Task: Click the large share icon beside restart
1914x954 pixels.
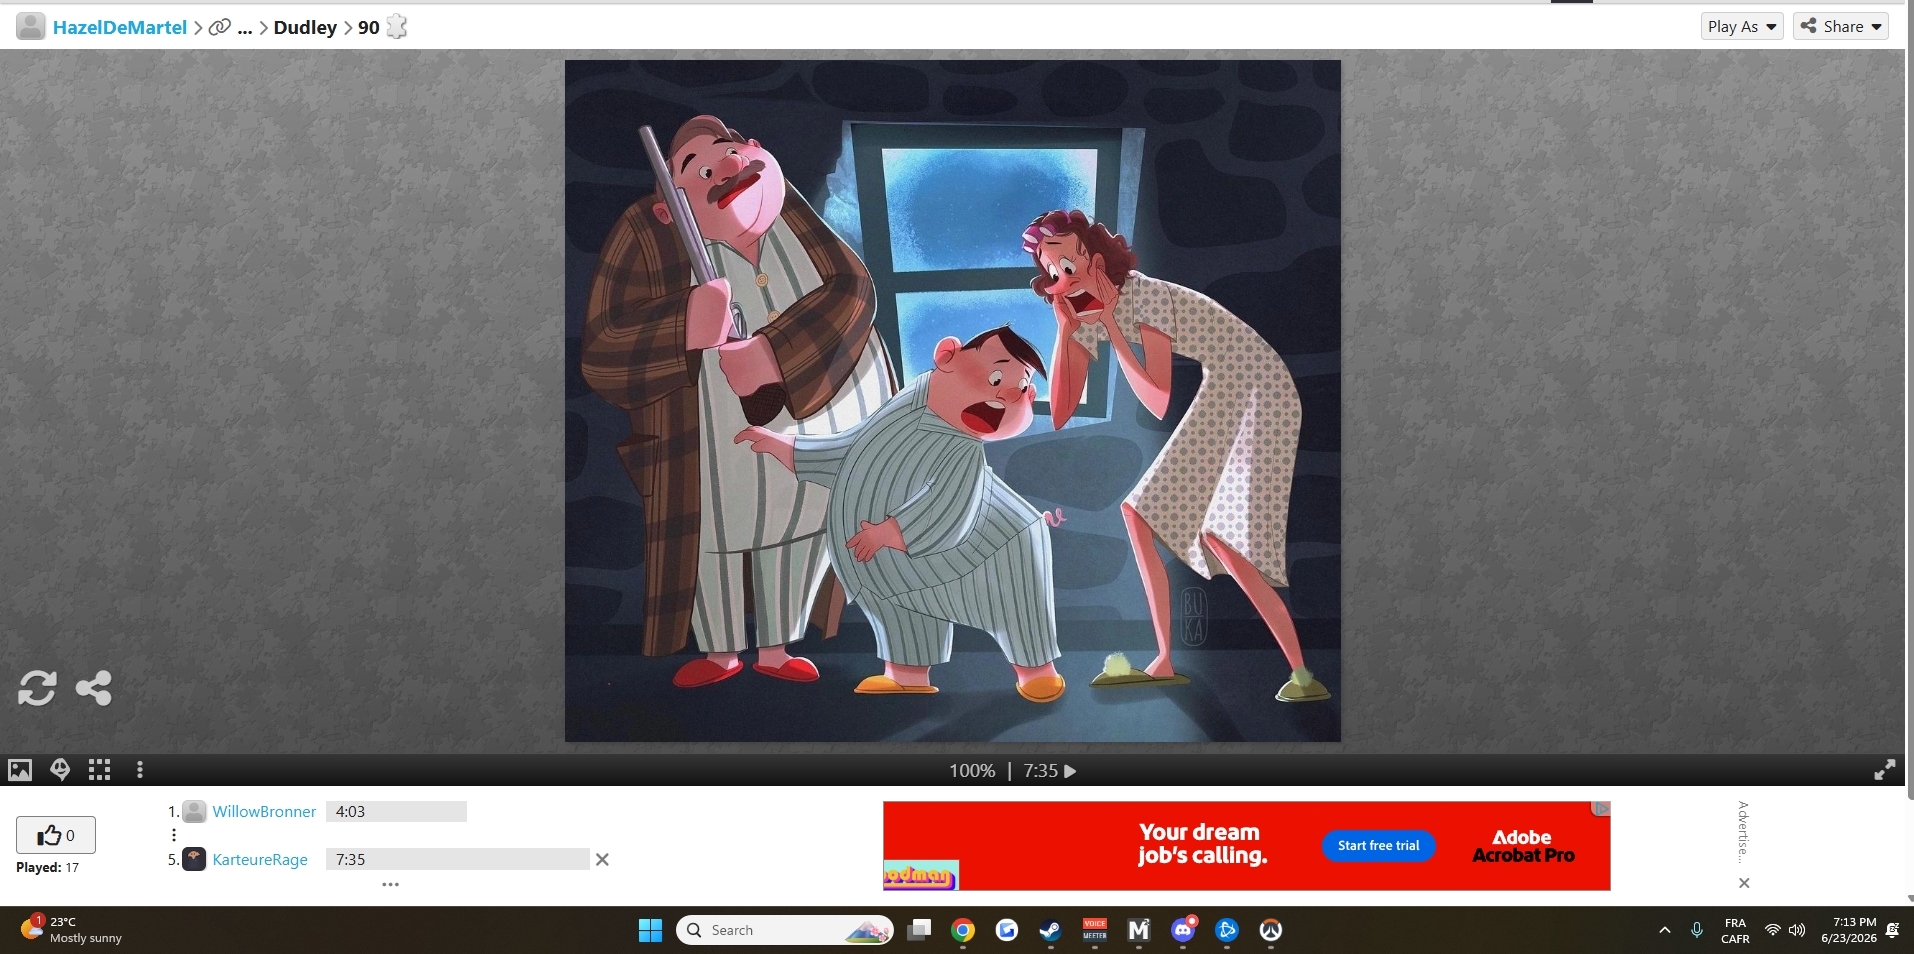Action: click(94, 688)
